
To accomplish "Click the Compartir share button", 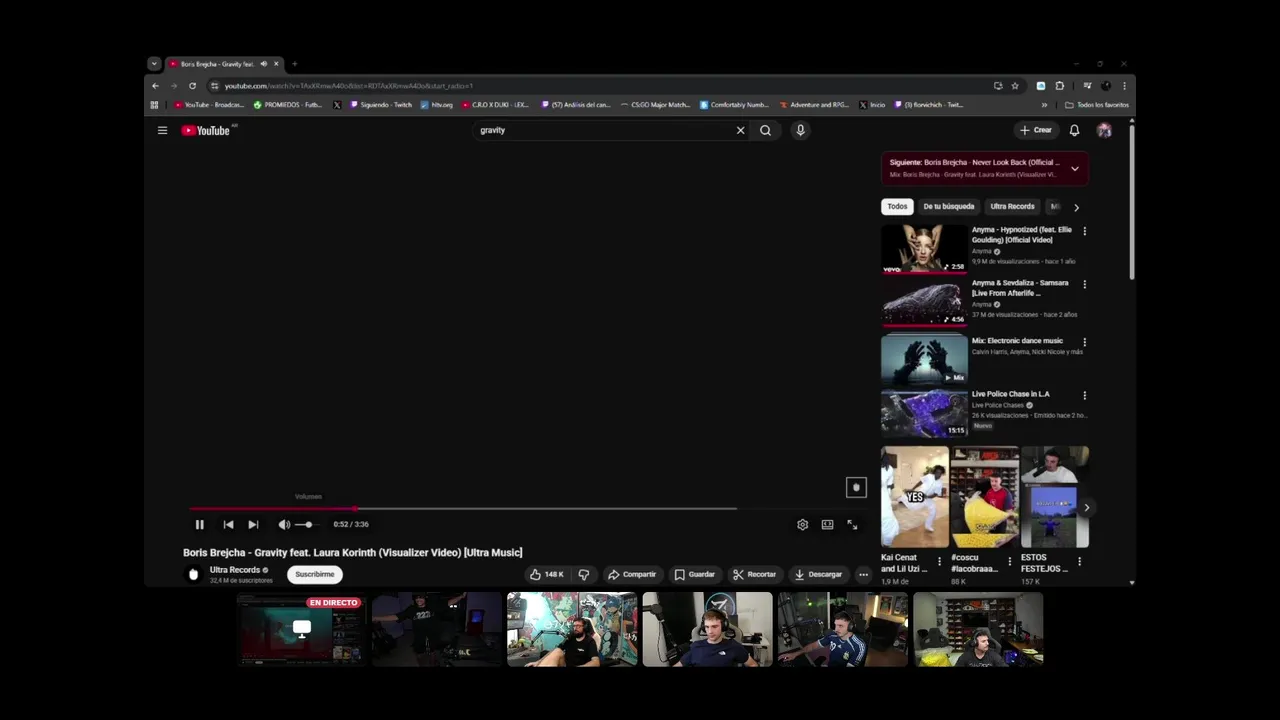I will click(632, 574).
